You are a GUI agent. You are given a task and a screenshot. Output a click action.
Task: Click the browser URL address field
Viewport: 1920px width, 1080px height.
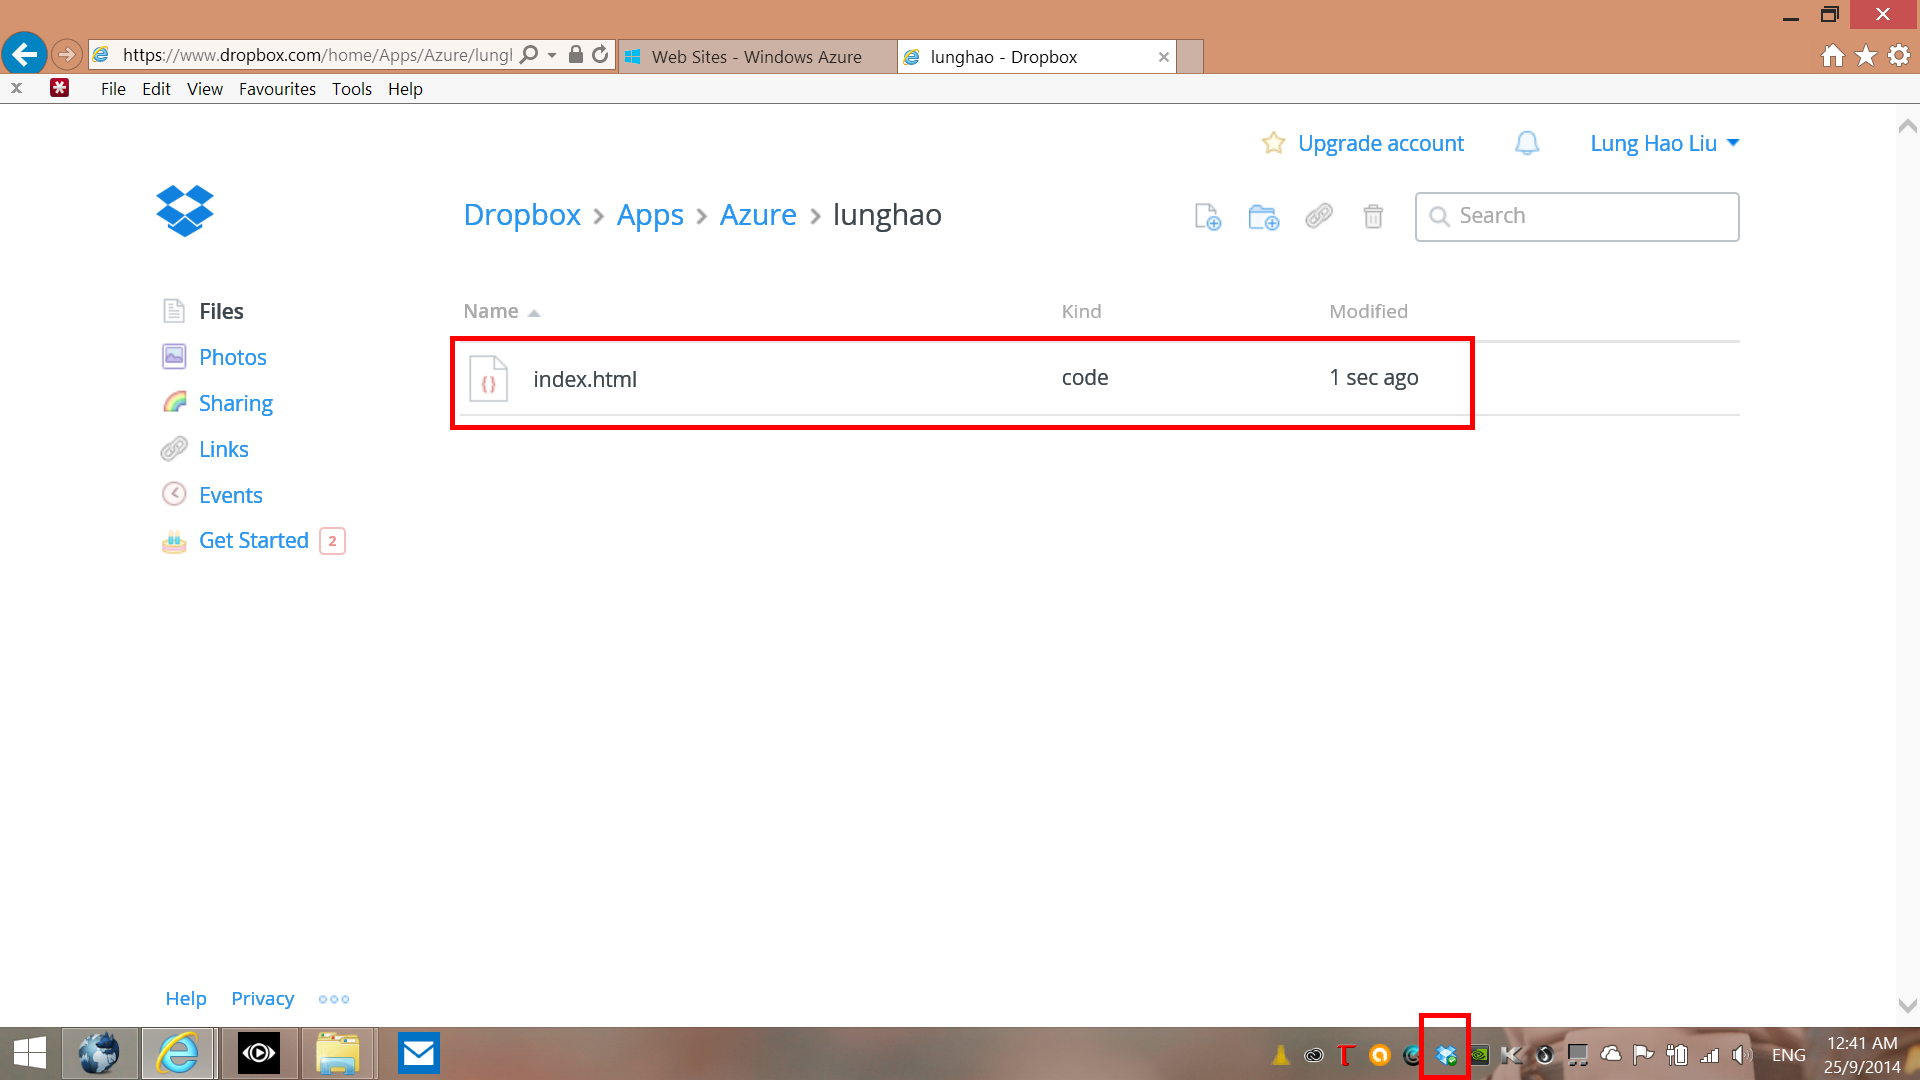[318, 55]
